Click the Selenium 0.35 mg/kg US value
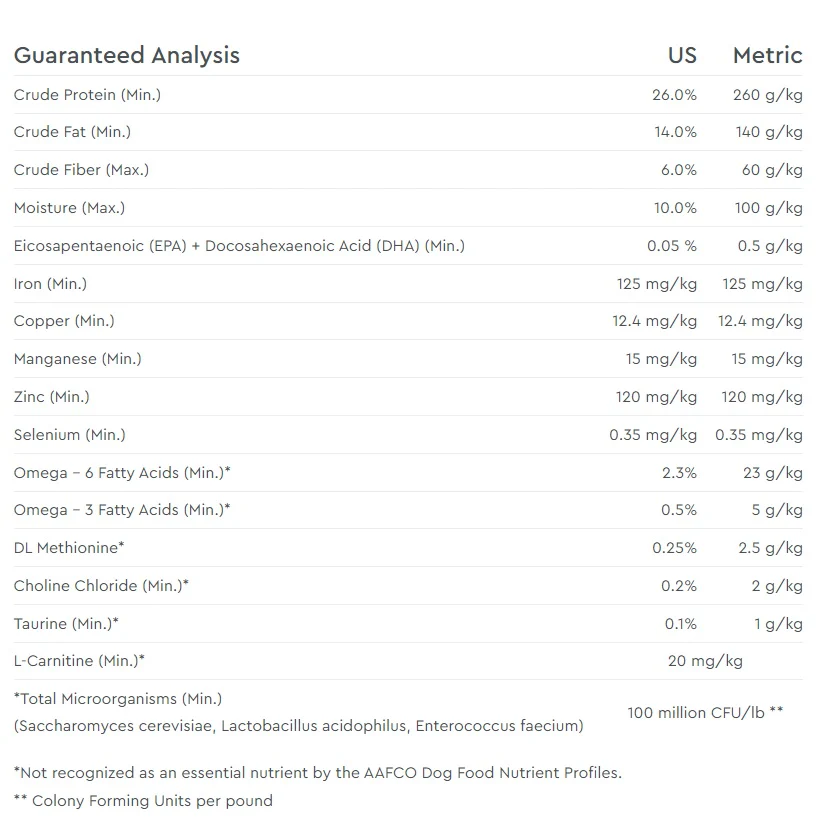 pos(653,435)
